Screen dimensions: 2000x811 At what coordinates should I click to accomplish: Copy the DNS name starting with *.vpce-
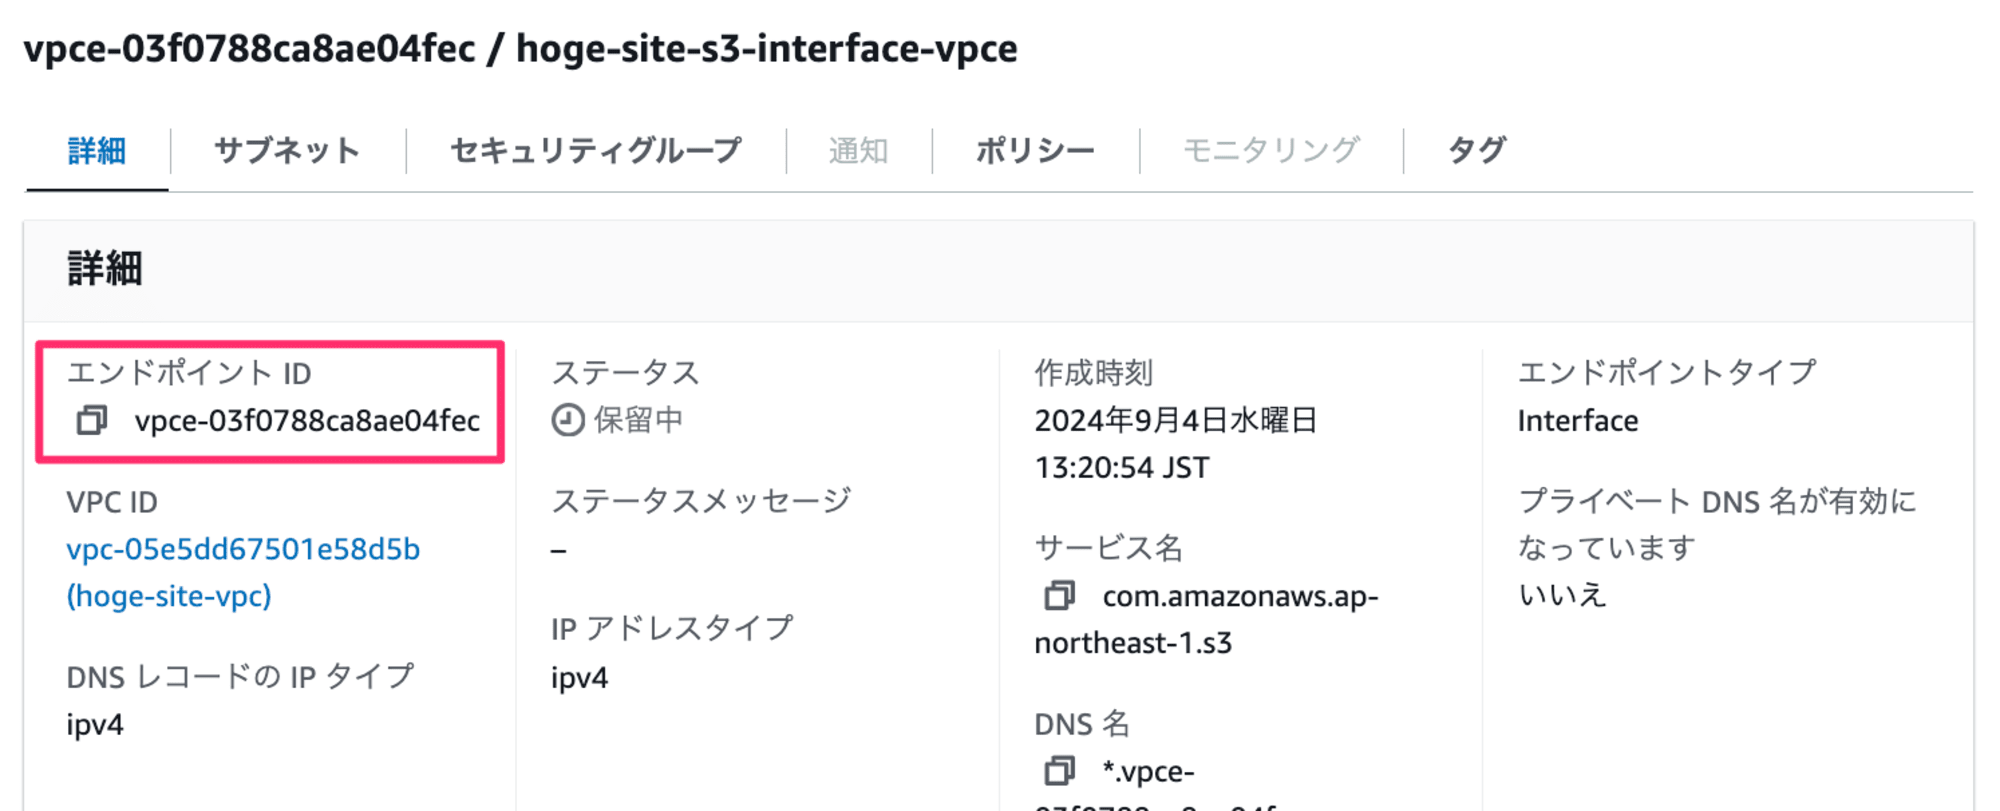[x=1060, y=771]
